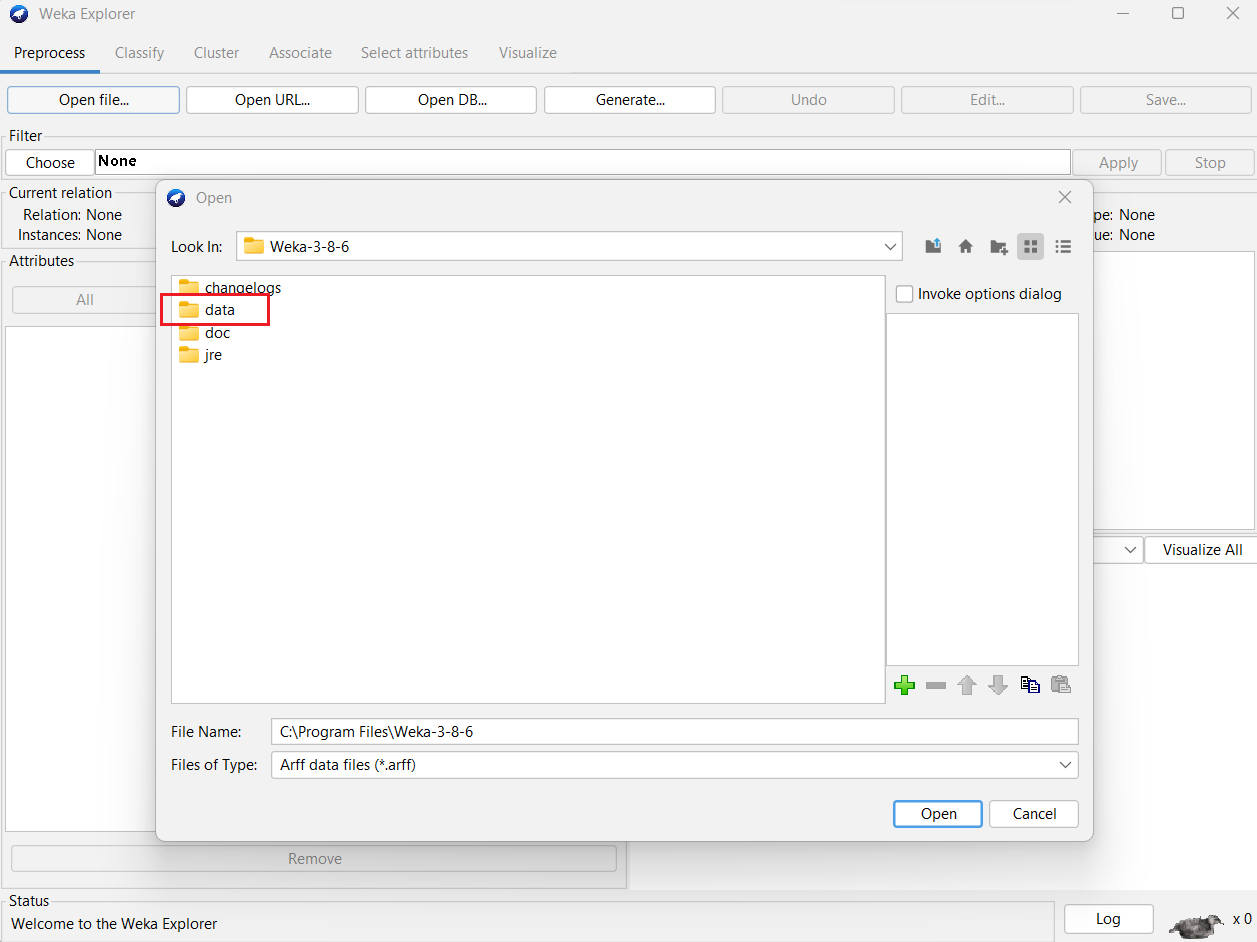Click the filter text field showing None
The height and width of the screenshot is (942, 1257).
coord(583,162)
